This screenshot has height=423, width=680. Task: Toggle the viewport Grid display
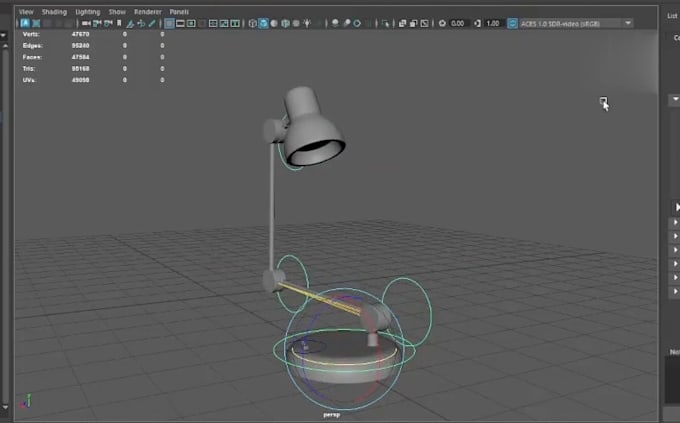click(x=169, y=23)
